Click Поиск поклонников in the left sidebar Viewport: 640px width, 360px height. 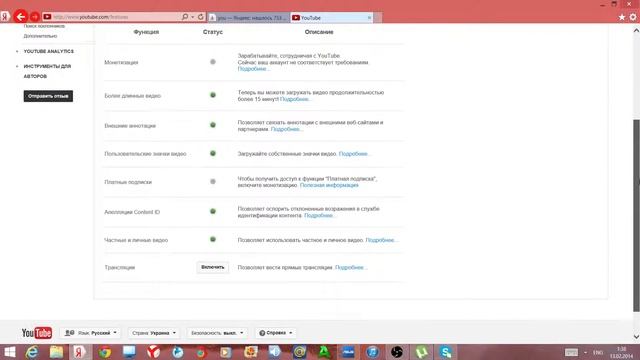point(44,26)
